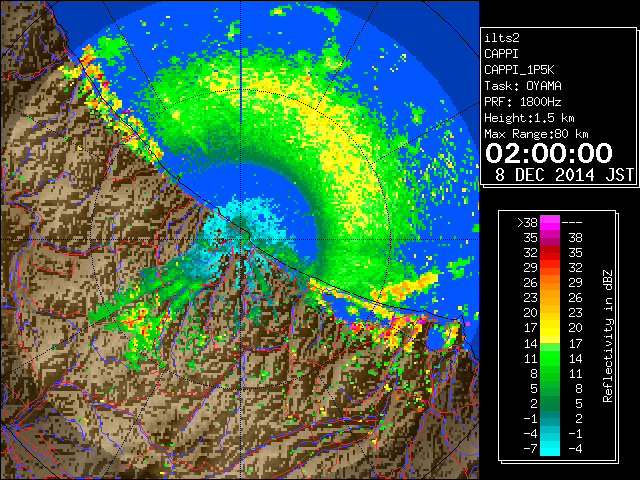Select the CAPPI_1P5K product label
The height and width of the screenshot is (480, 640).
click(519, 70)
